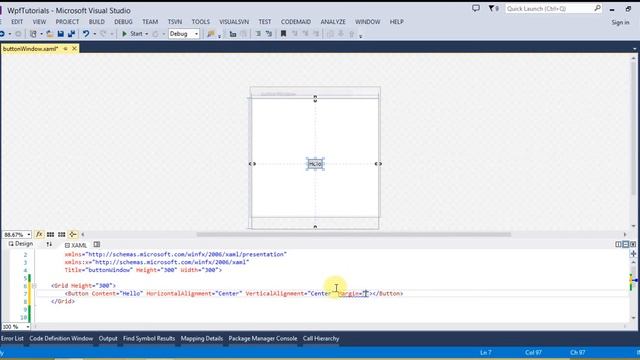Open the PROJECT menu
This screenshot has height=360, width=640.
(67, 22)
